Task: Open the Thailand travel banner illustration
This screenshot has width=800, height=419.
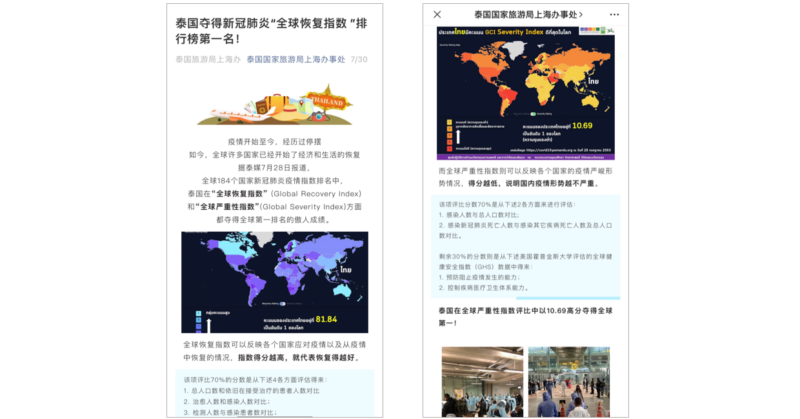Action: click(x=275, y=105)
